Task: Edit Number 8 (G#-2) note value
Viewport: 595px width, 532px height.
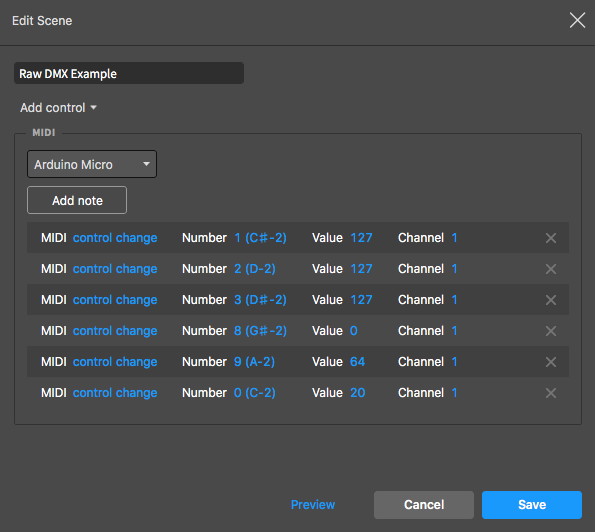Action: pyautogui.click(x=260, y=331)
